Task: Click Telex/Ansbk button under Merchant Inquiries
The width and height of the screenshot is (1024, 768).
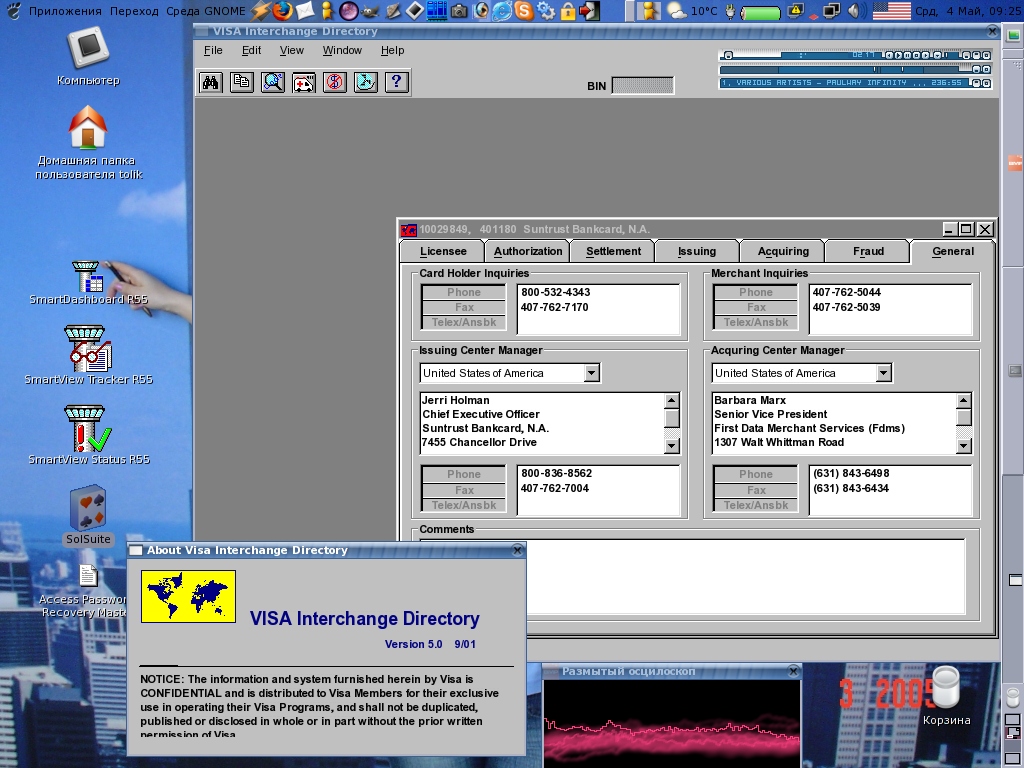Action: click(x=756, y=322)
